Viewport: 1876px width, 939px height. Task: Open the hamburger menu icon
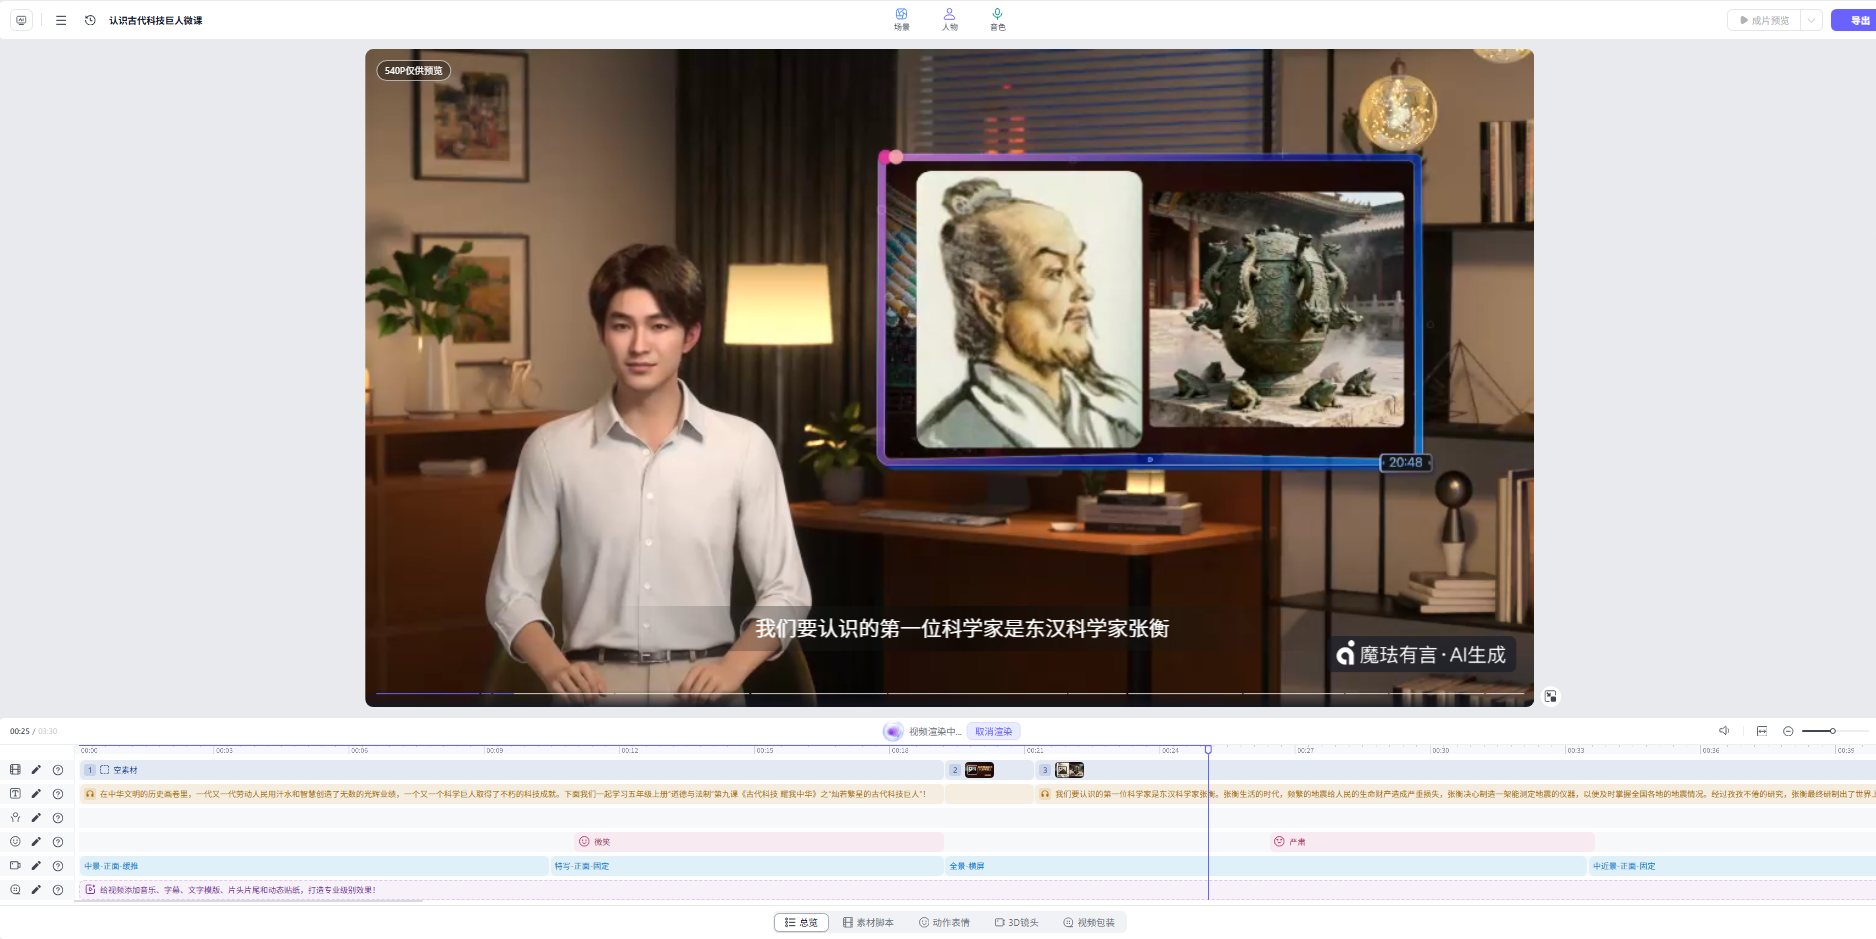61,20
